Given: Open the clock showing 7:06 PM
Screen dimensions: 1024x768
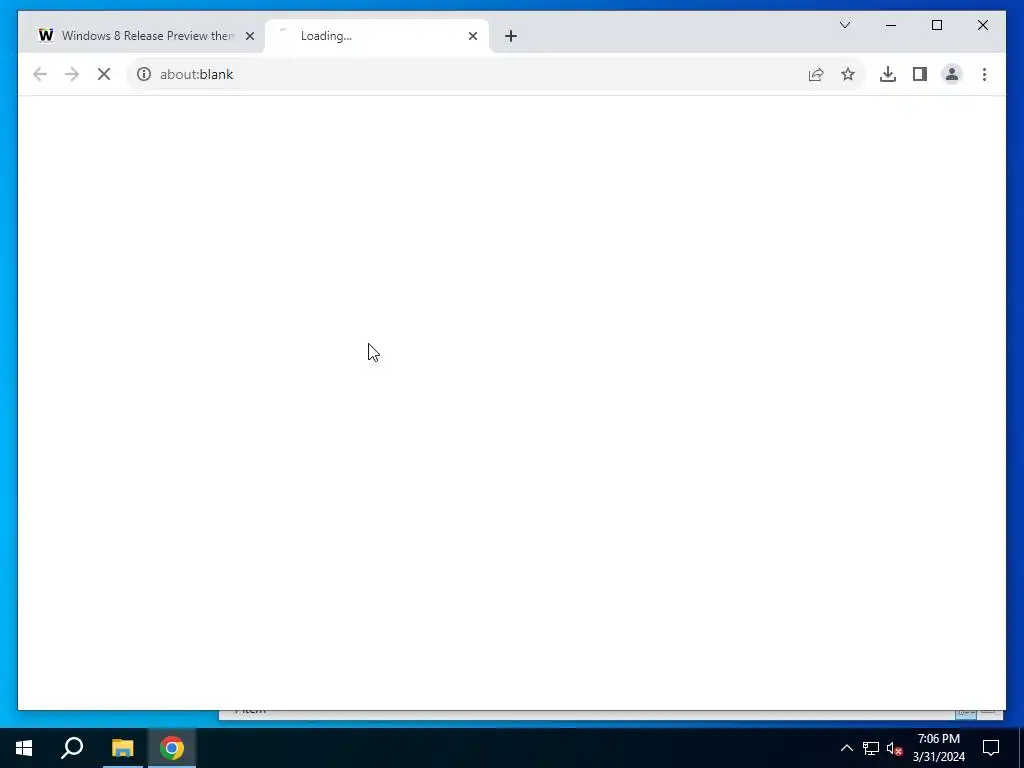Looking at the screenshot, I should pyautogui.click(x=938, y=748).
